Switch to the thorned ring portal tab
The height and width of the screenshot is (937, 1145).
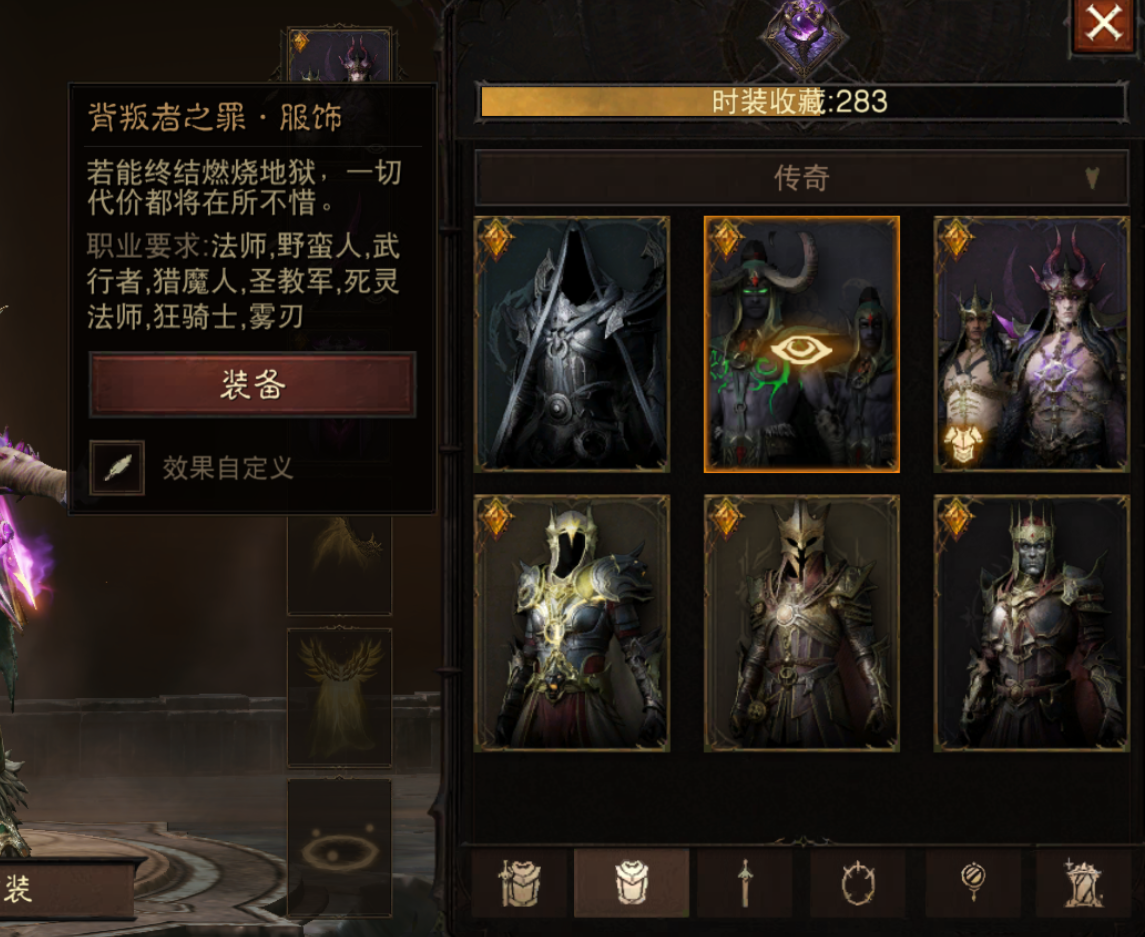(858, 882)
